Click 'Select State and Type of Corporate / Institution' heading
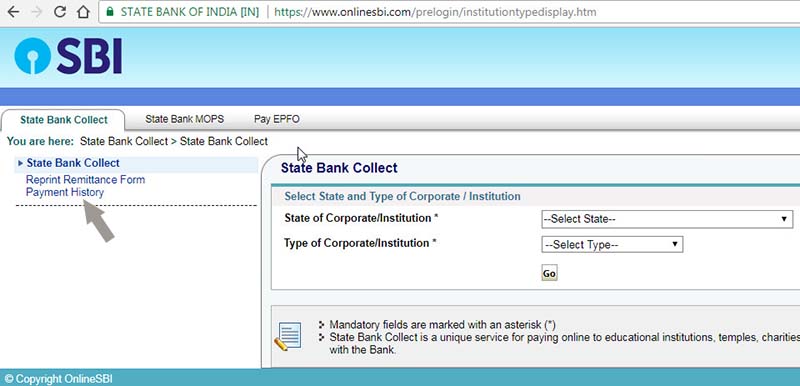The image size is (800, 386). tap(403, 196)
